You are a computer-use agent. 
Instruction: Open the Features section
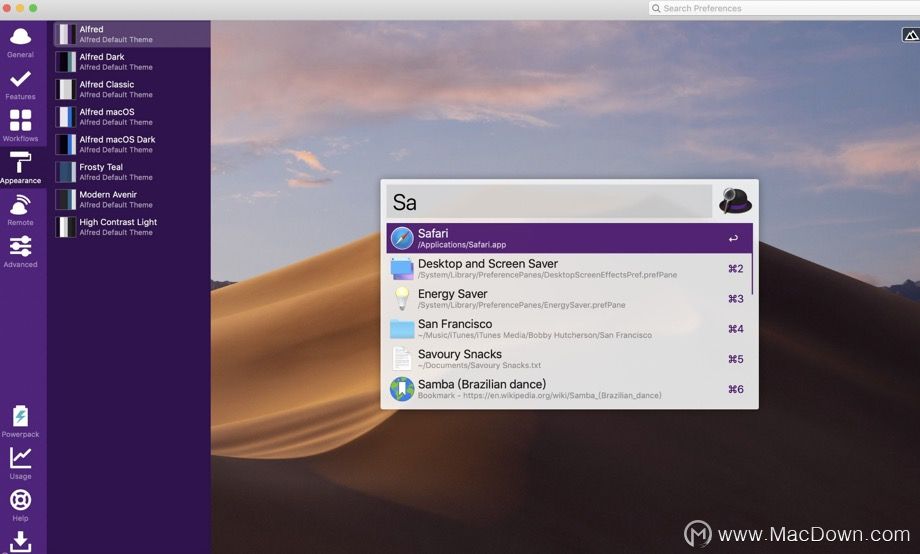[21, 85]
